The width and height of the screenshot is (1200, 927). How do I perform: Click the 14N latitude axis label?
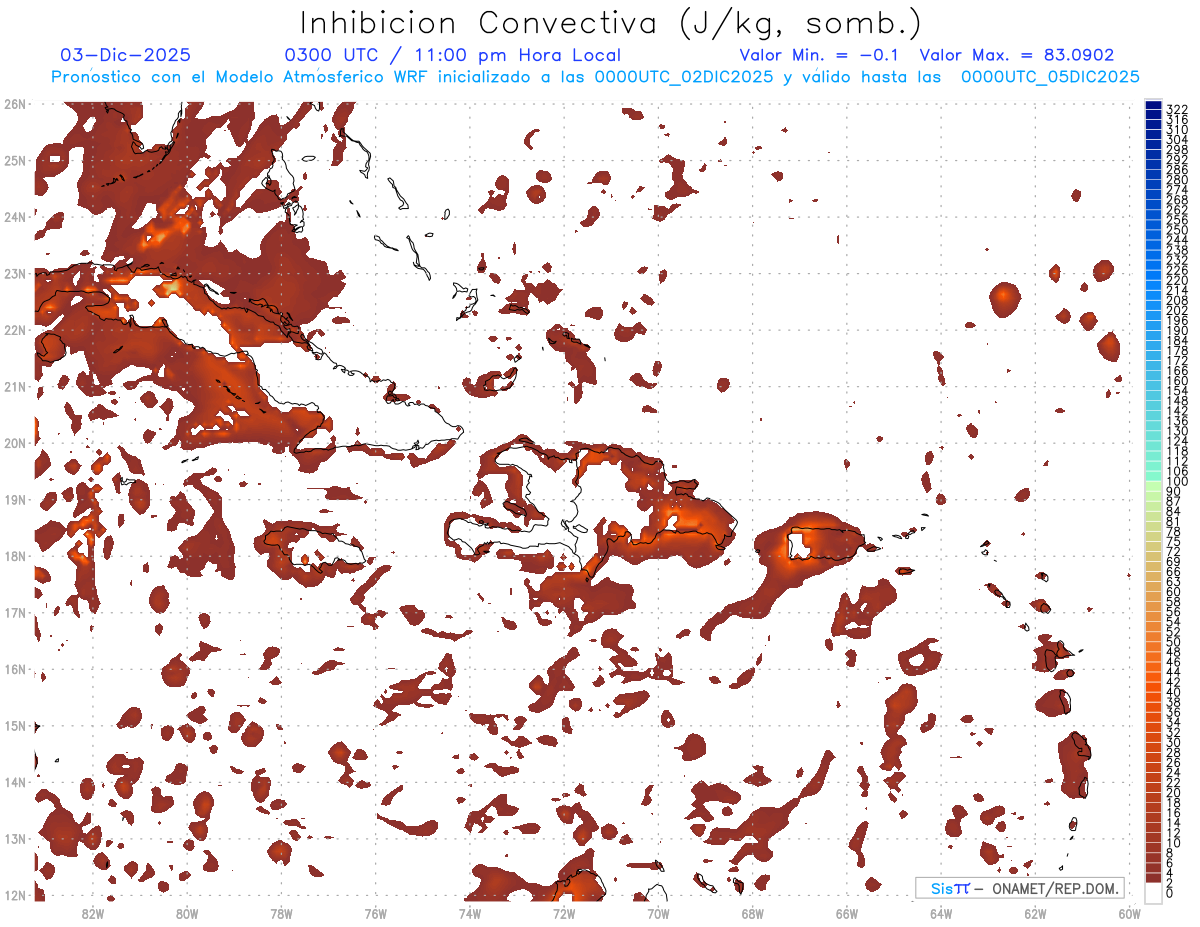click(15, 782)
